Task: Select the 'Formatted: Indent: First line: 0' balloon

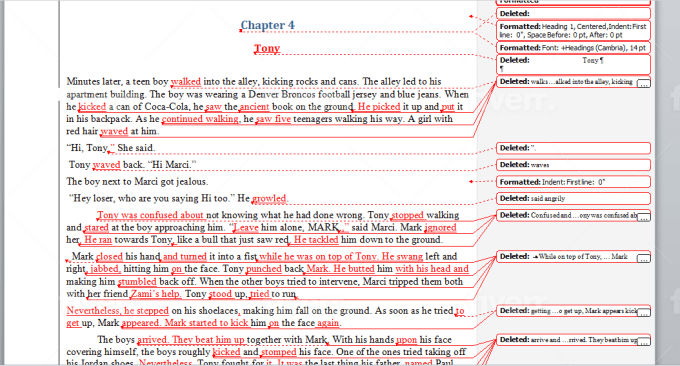Action: (x=573, y=182)
